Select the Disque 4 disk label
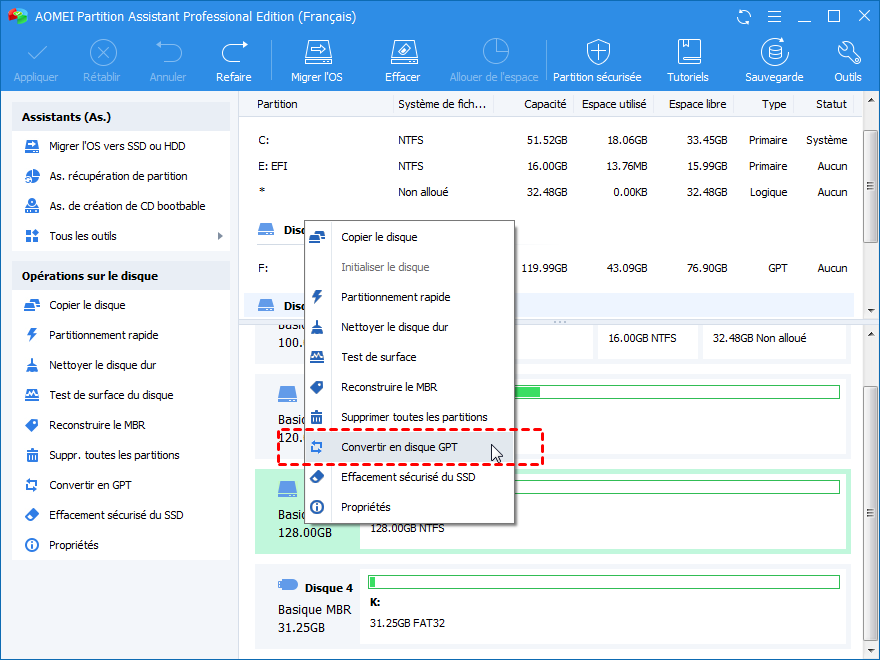Image resolution: width=880 pixels, height=660 pixels. (x=328, y=588)
